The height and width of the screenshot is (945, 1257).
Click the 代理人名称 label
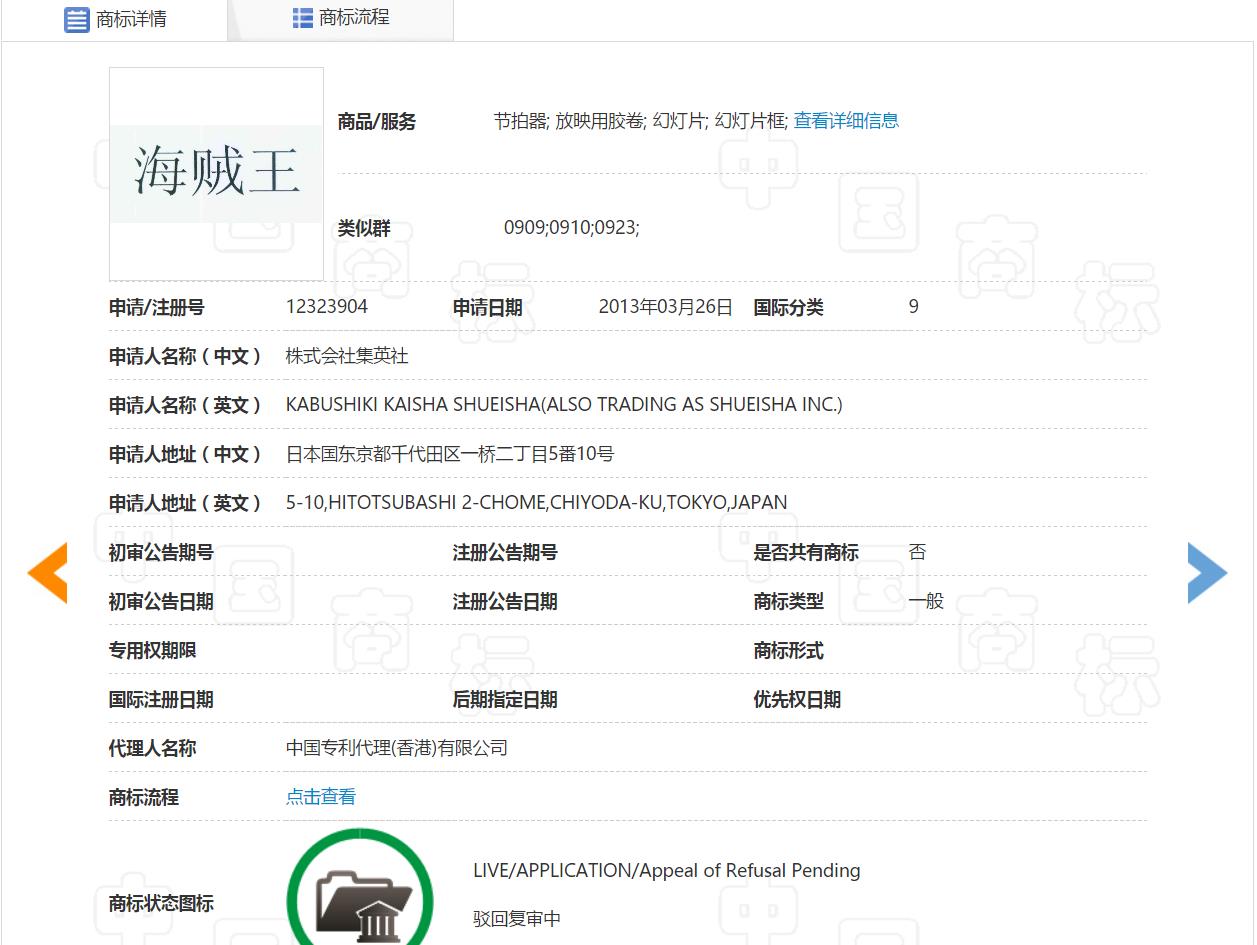point(153,749)
